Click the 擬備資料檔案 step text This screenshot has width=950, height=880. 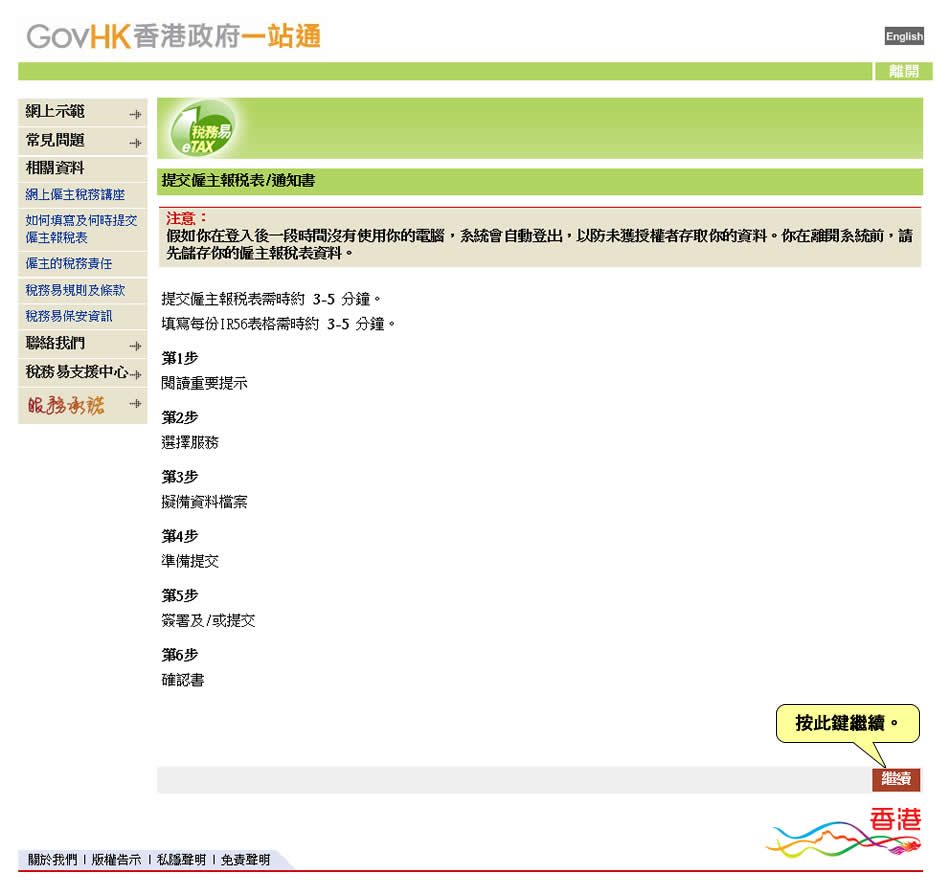pyautogui.click(x=204, y=502)
